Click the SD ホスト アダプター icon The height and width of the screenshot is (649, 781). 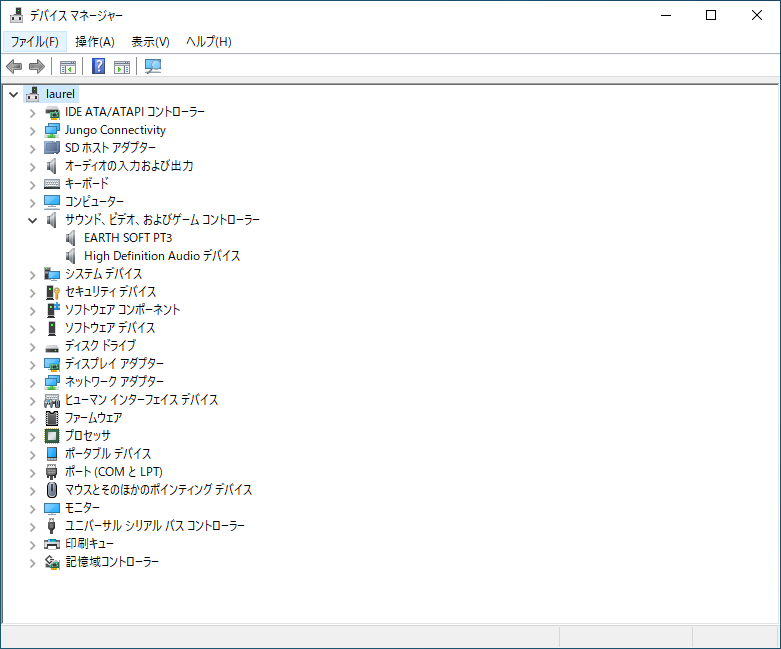pos(52,148)
